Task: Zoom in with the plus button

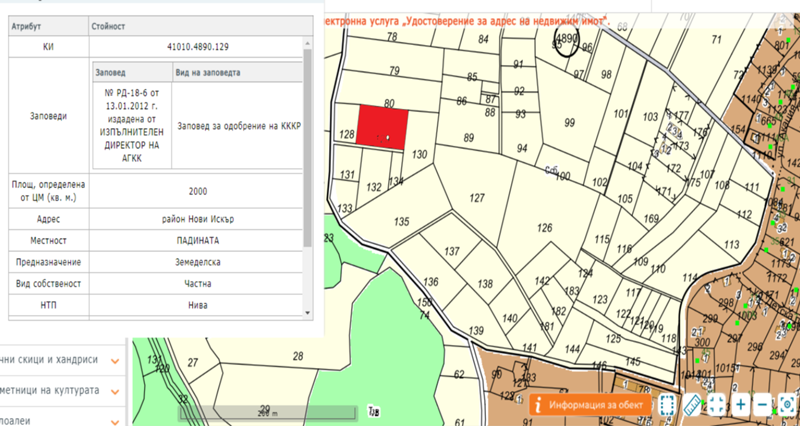Action: [740, 405]
